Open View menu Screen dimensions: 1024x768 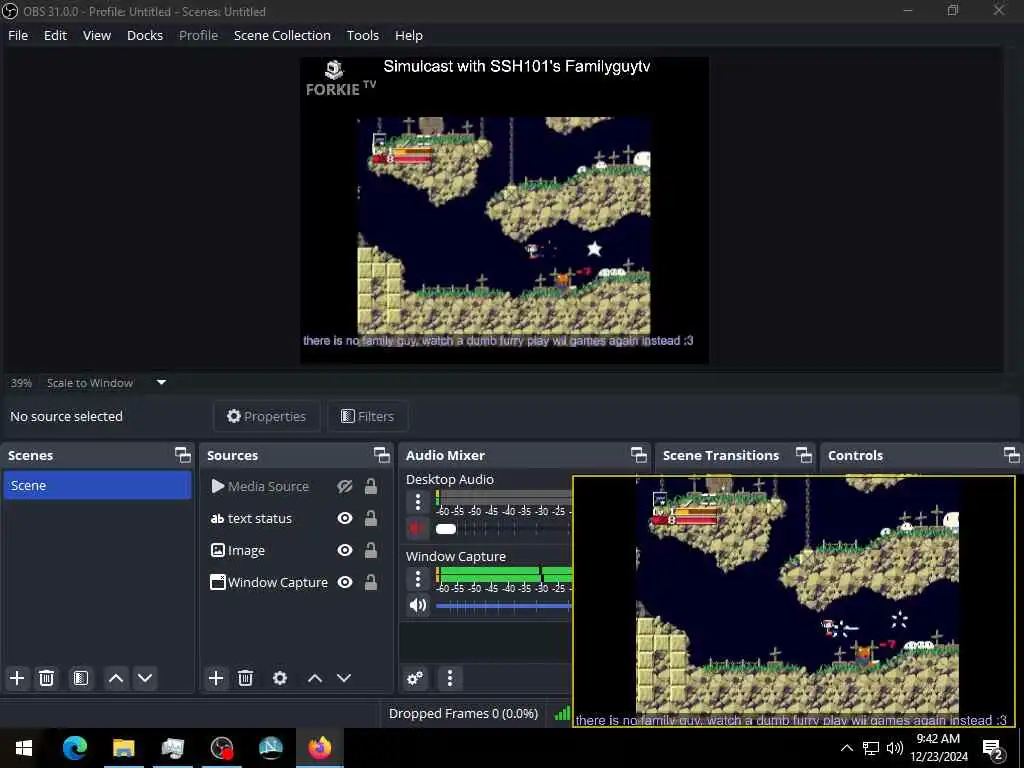97,35
